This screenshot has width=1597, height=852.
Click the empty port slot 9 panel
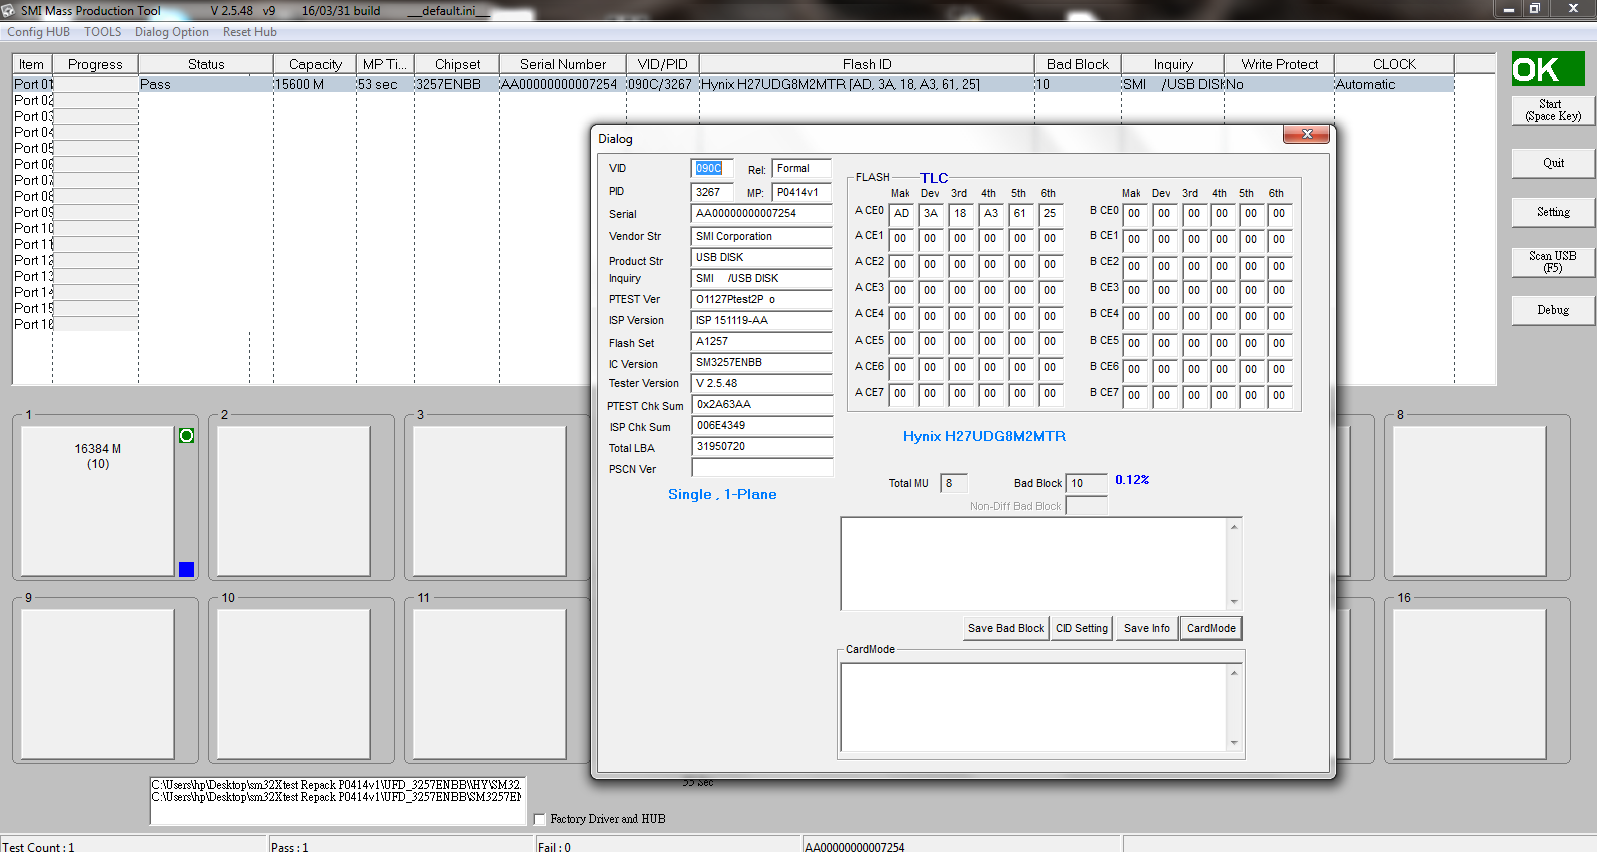(97, 684)
